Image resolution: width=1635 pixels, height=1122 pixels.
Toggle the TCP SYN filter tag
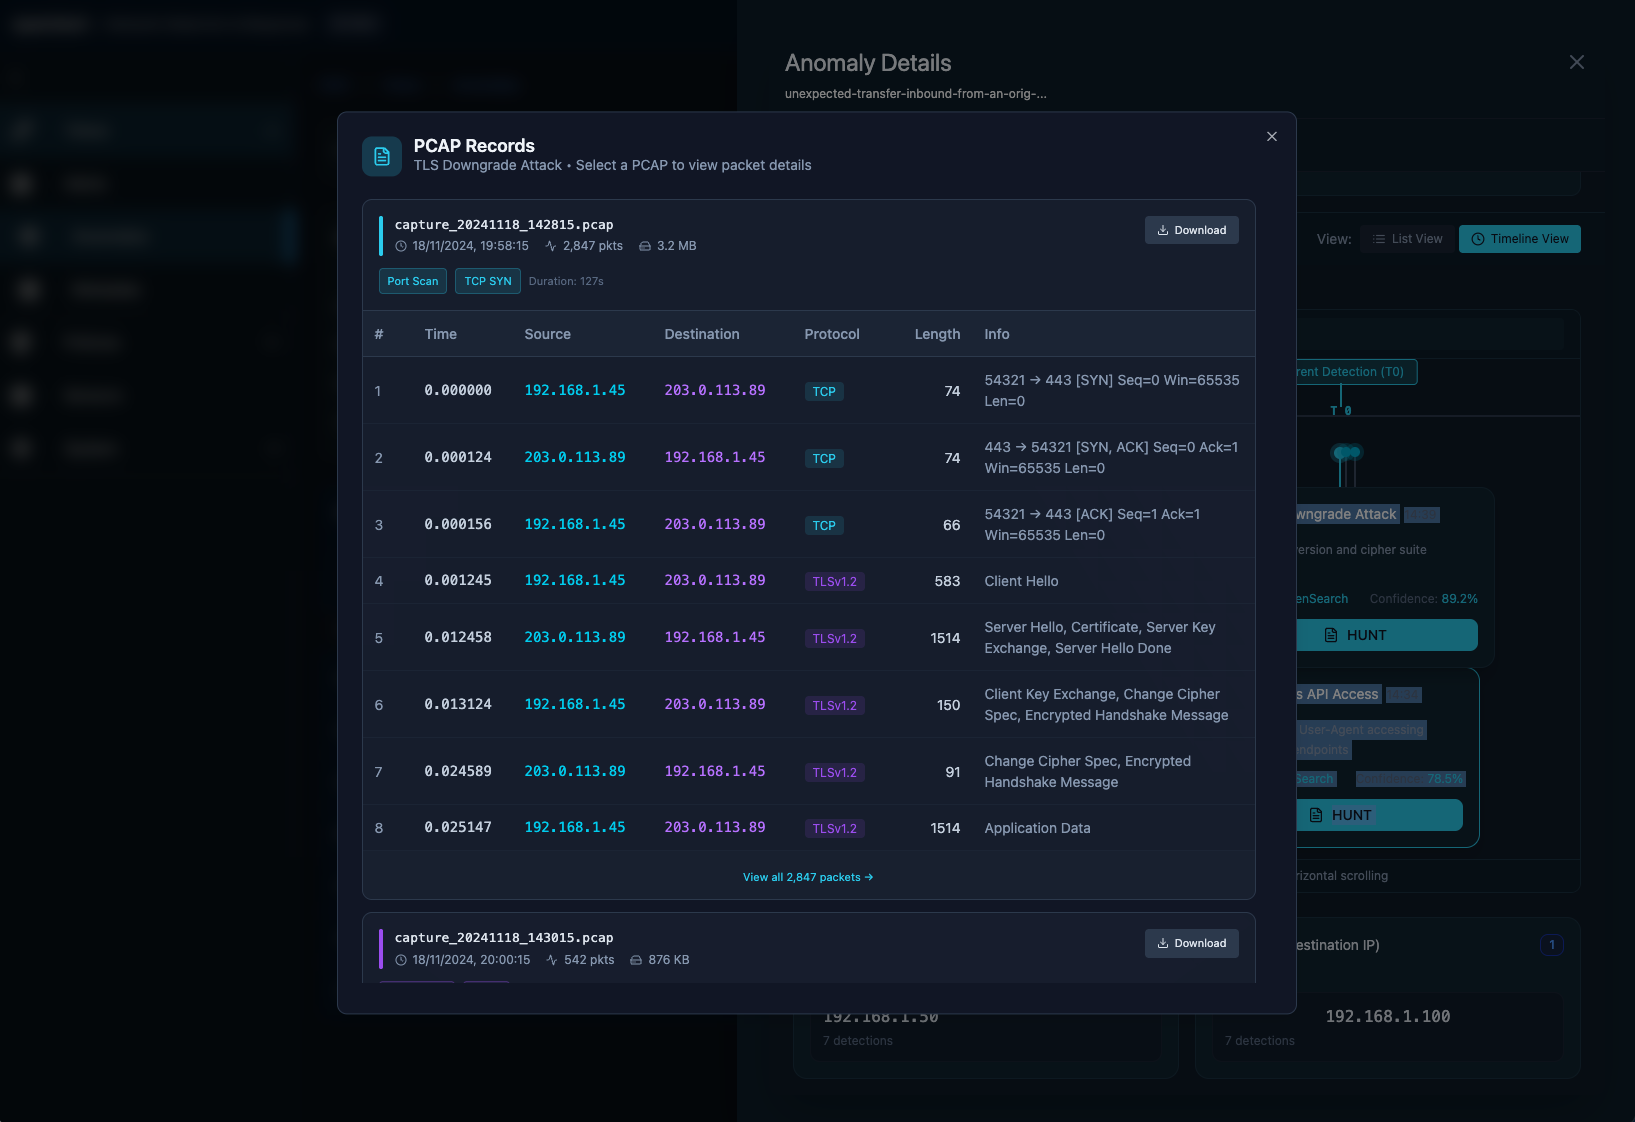[487, 281]
